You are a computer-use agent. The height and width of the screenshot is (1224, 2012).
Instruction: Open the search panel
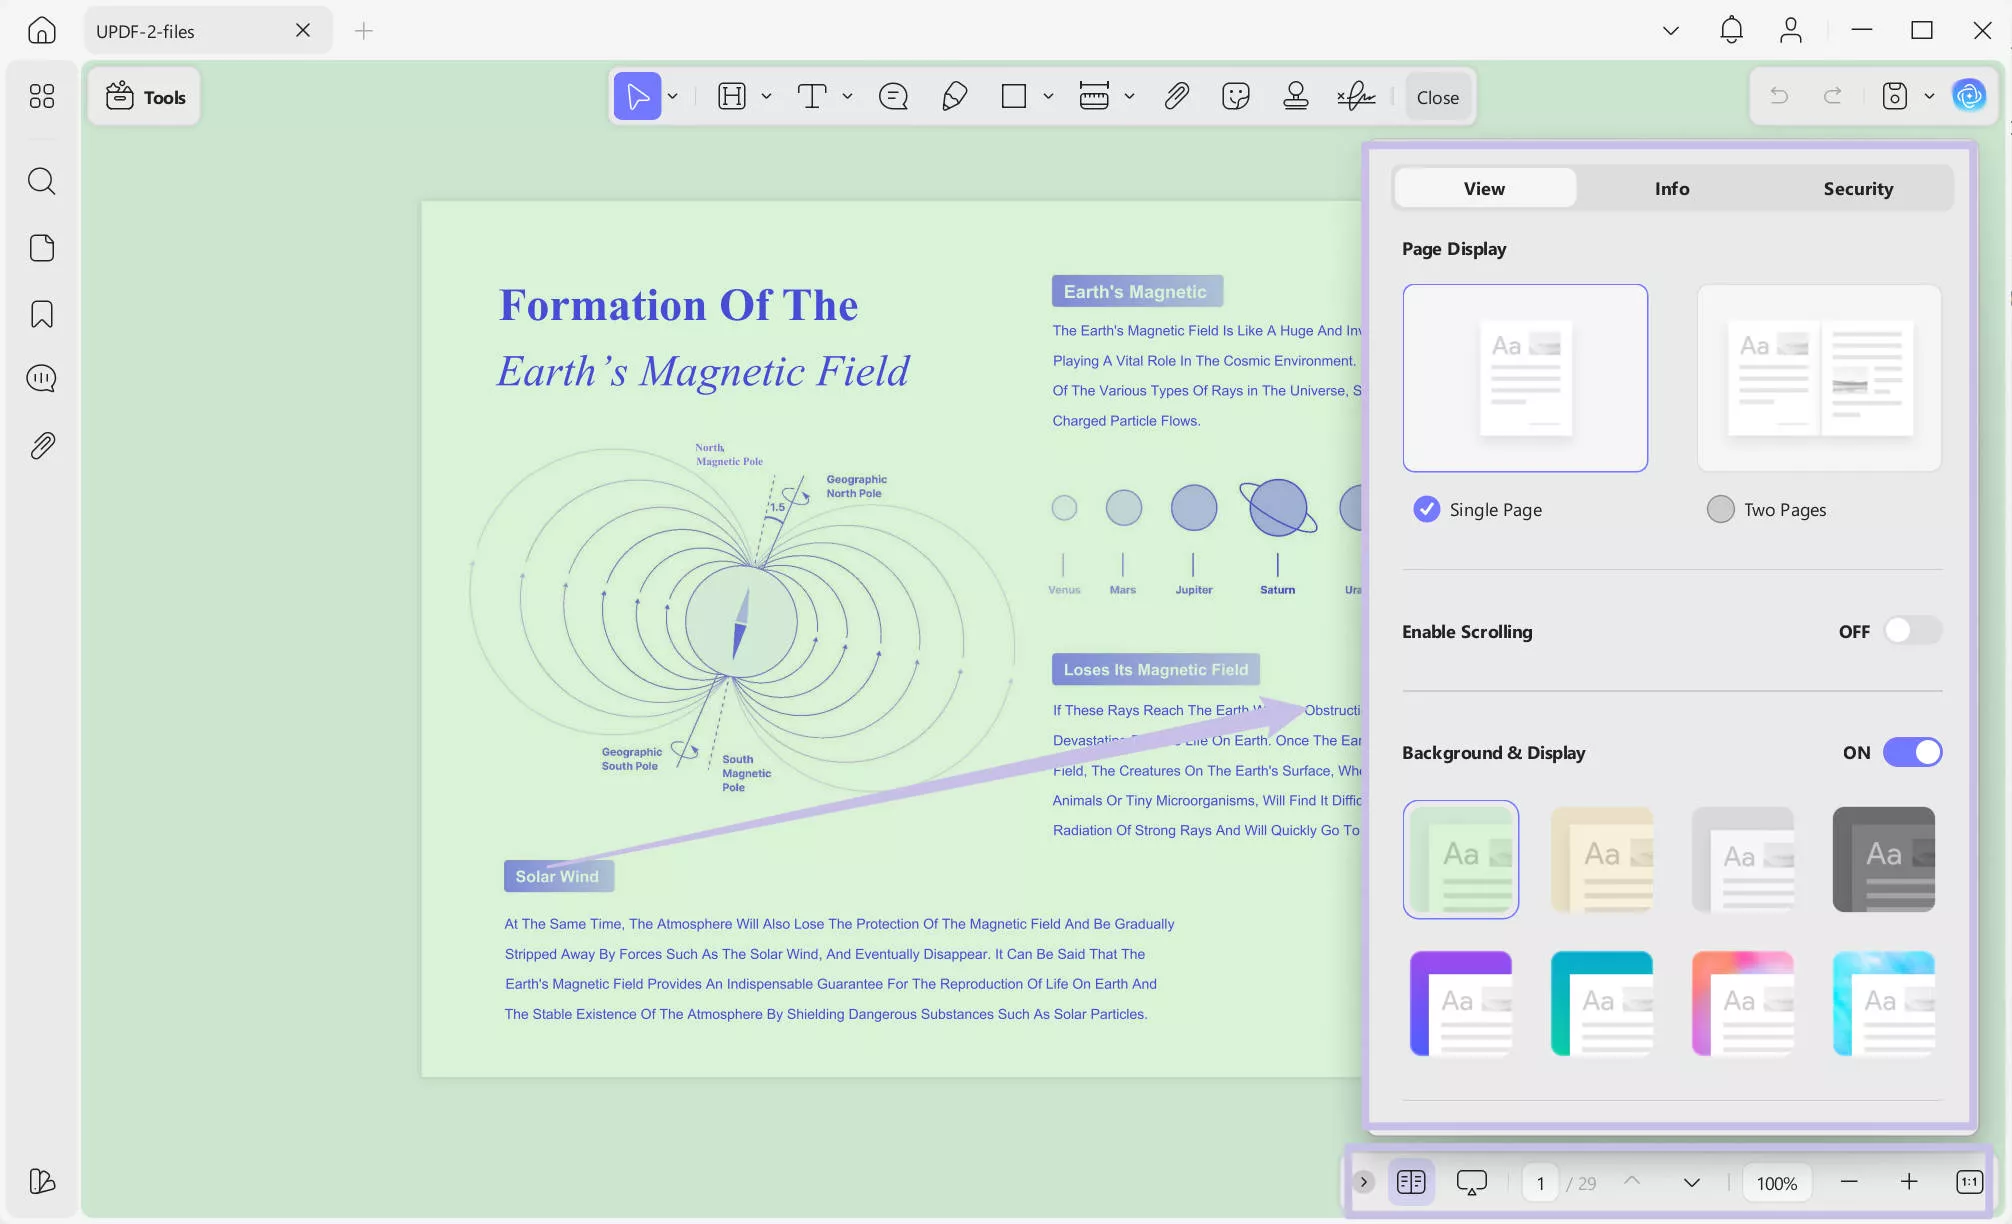(x=42, y=181)
